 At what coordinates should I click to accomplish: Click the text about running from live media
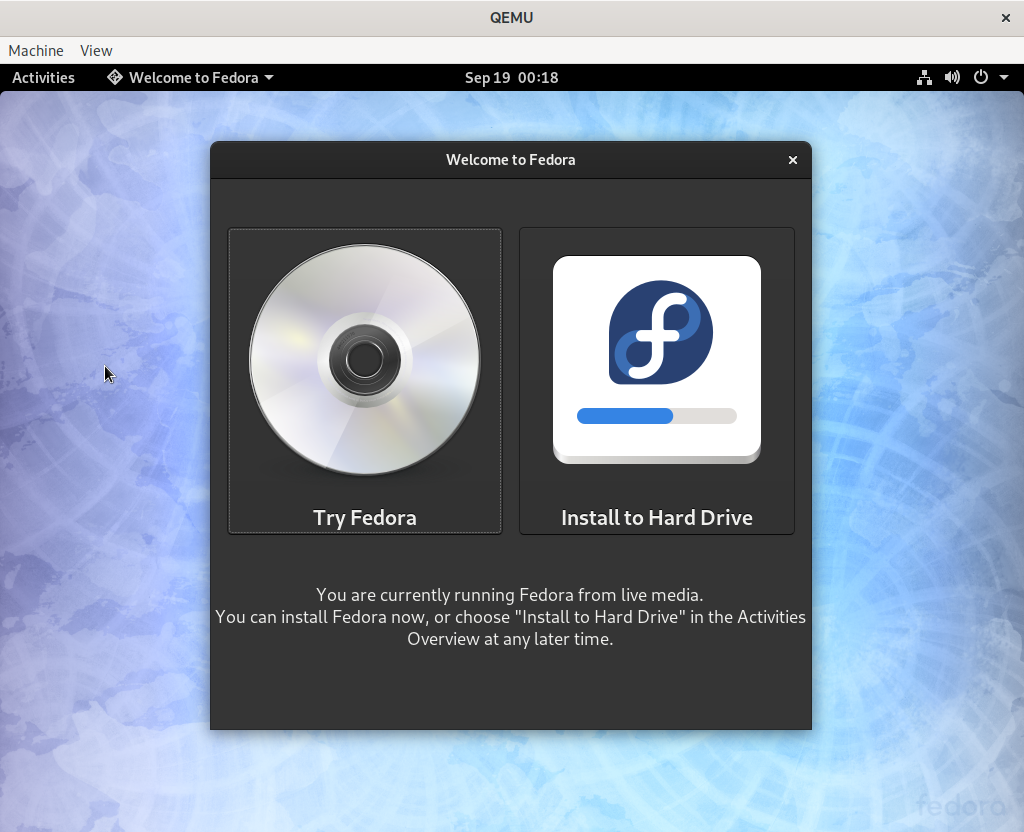click(510, 595)
